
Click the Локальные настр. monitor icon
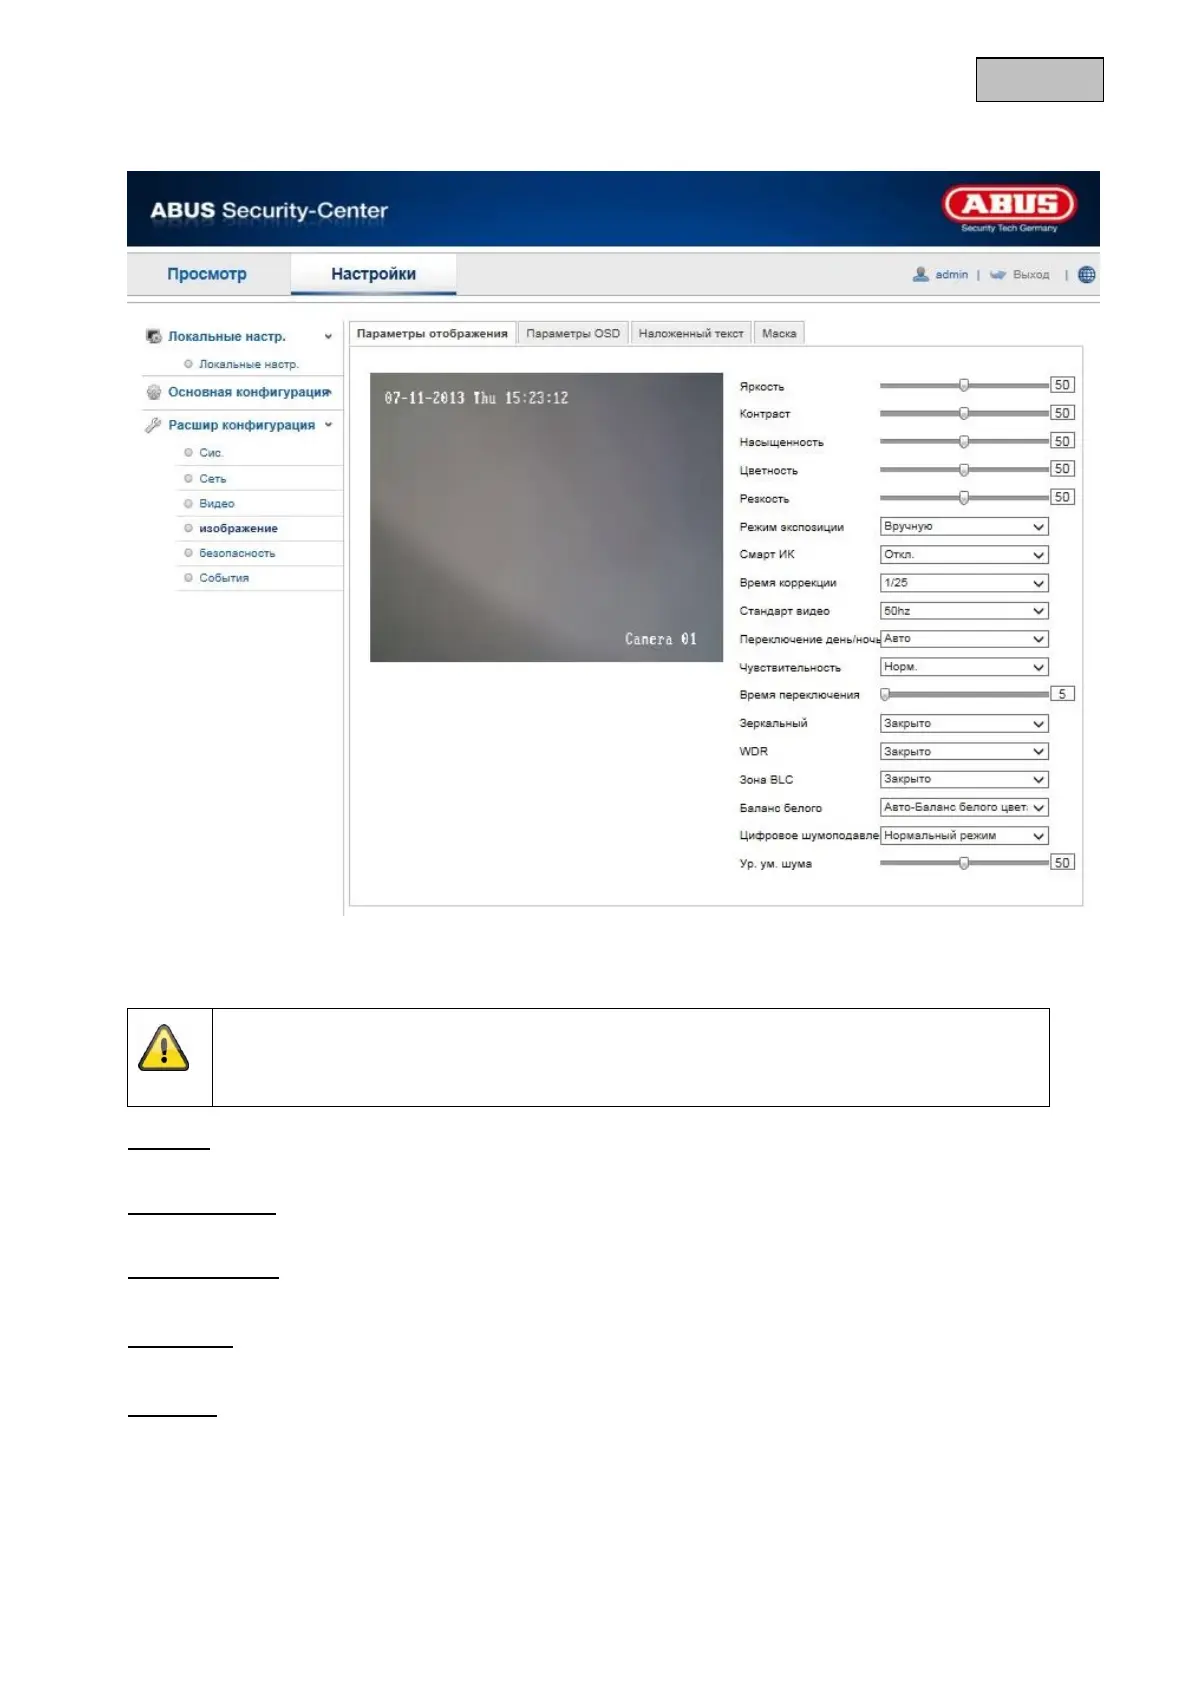point(154,336)
